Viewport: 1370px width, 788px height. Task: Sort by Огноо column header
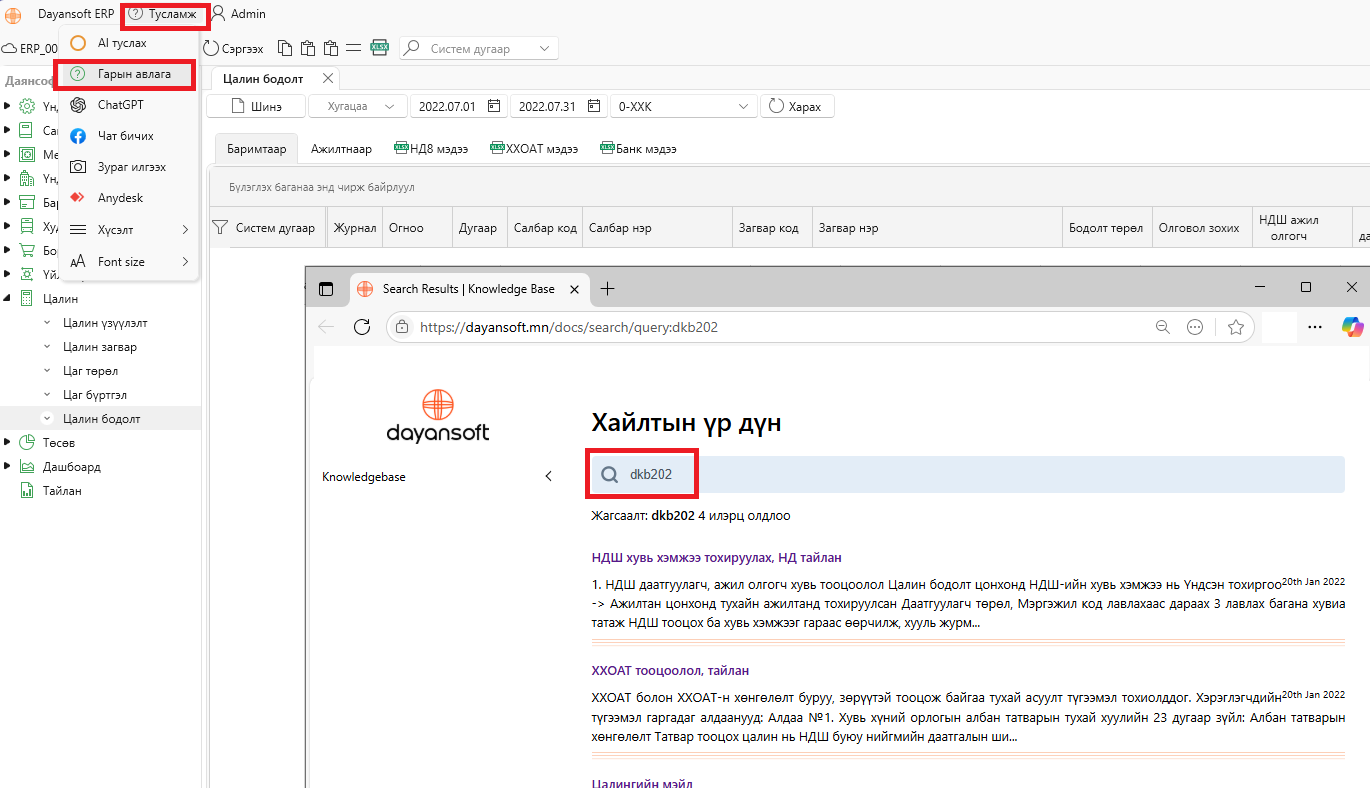pyautogui.click(x=417, y=228)
